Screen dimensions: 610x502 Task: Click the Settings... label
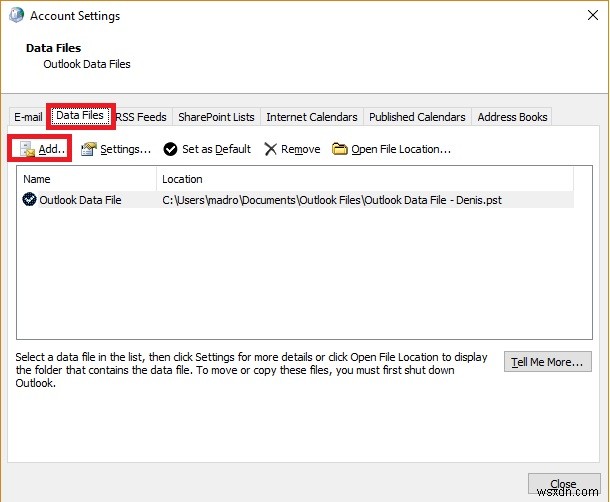(126, 149)
